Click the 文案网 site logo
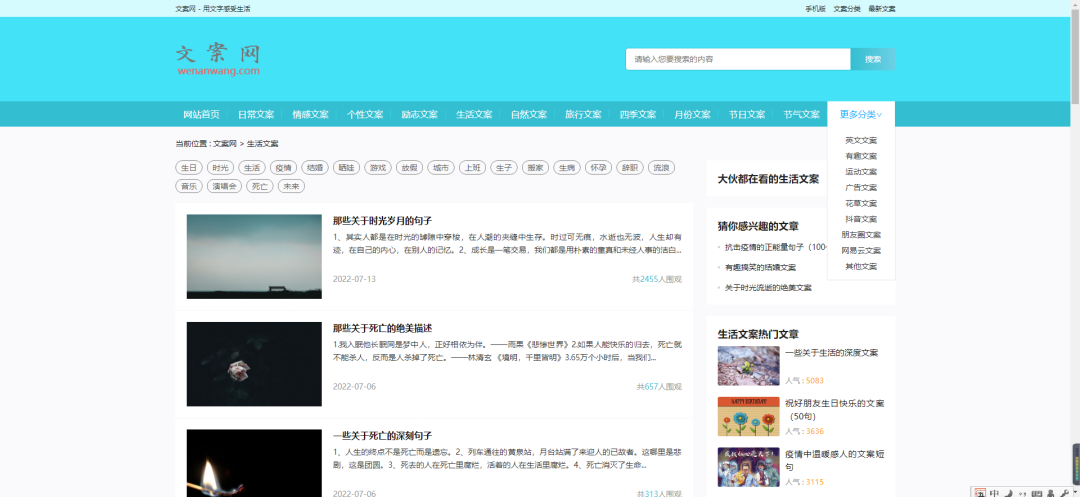The height and width of the screenshot is (497, 1080). 218,60
